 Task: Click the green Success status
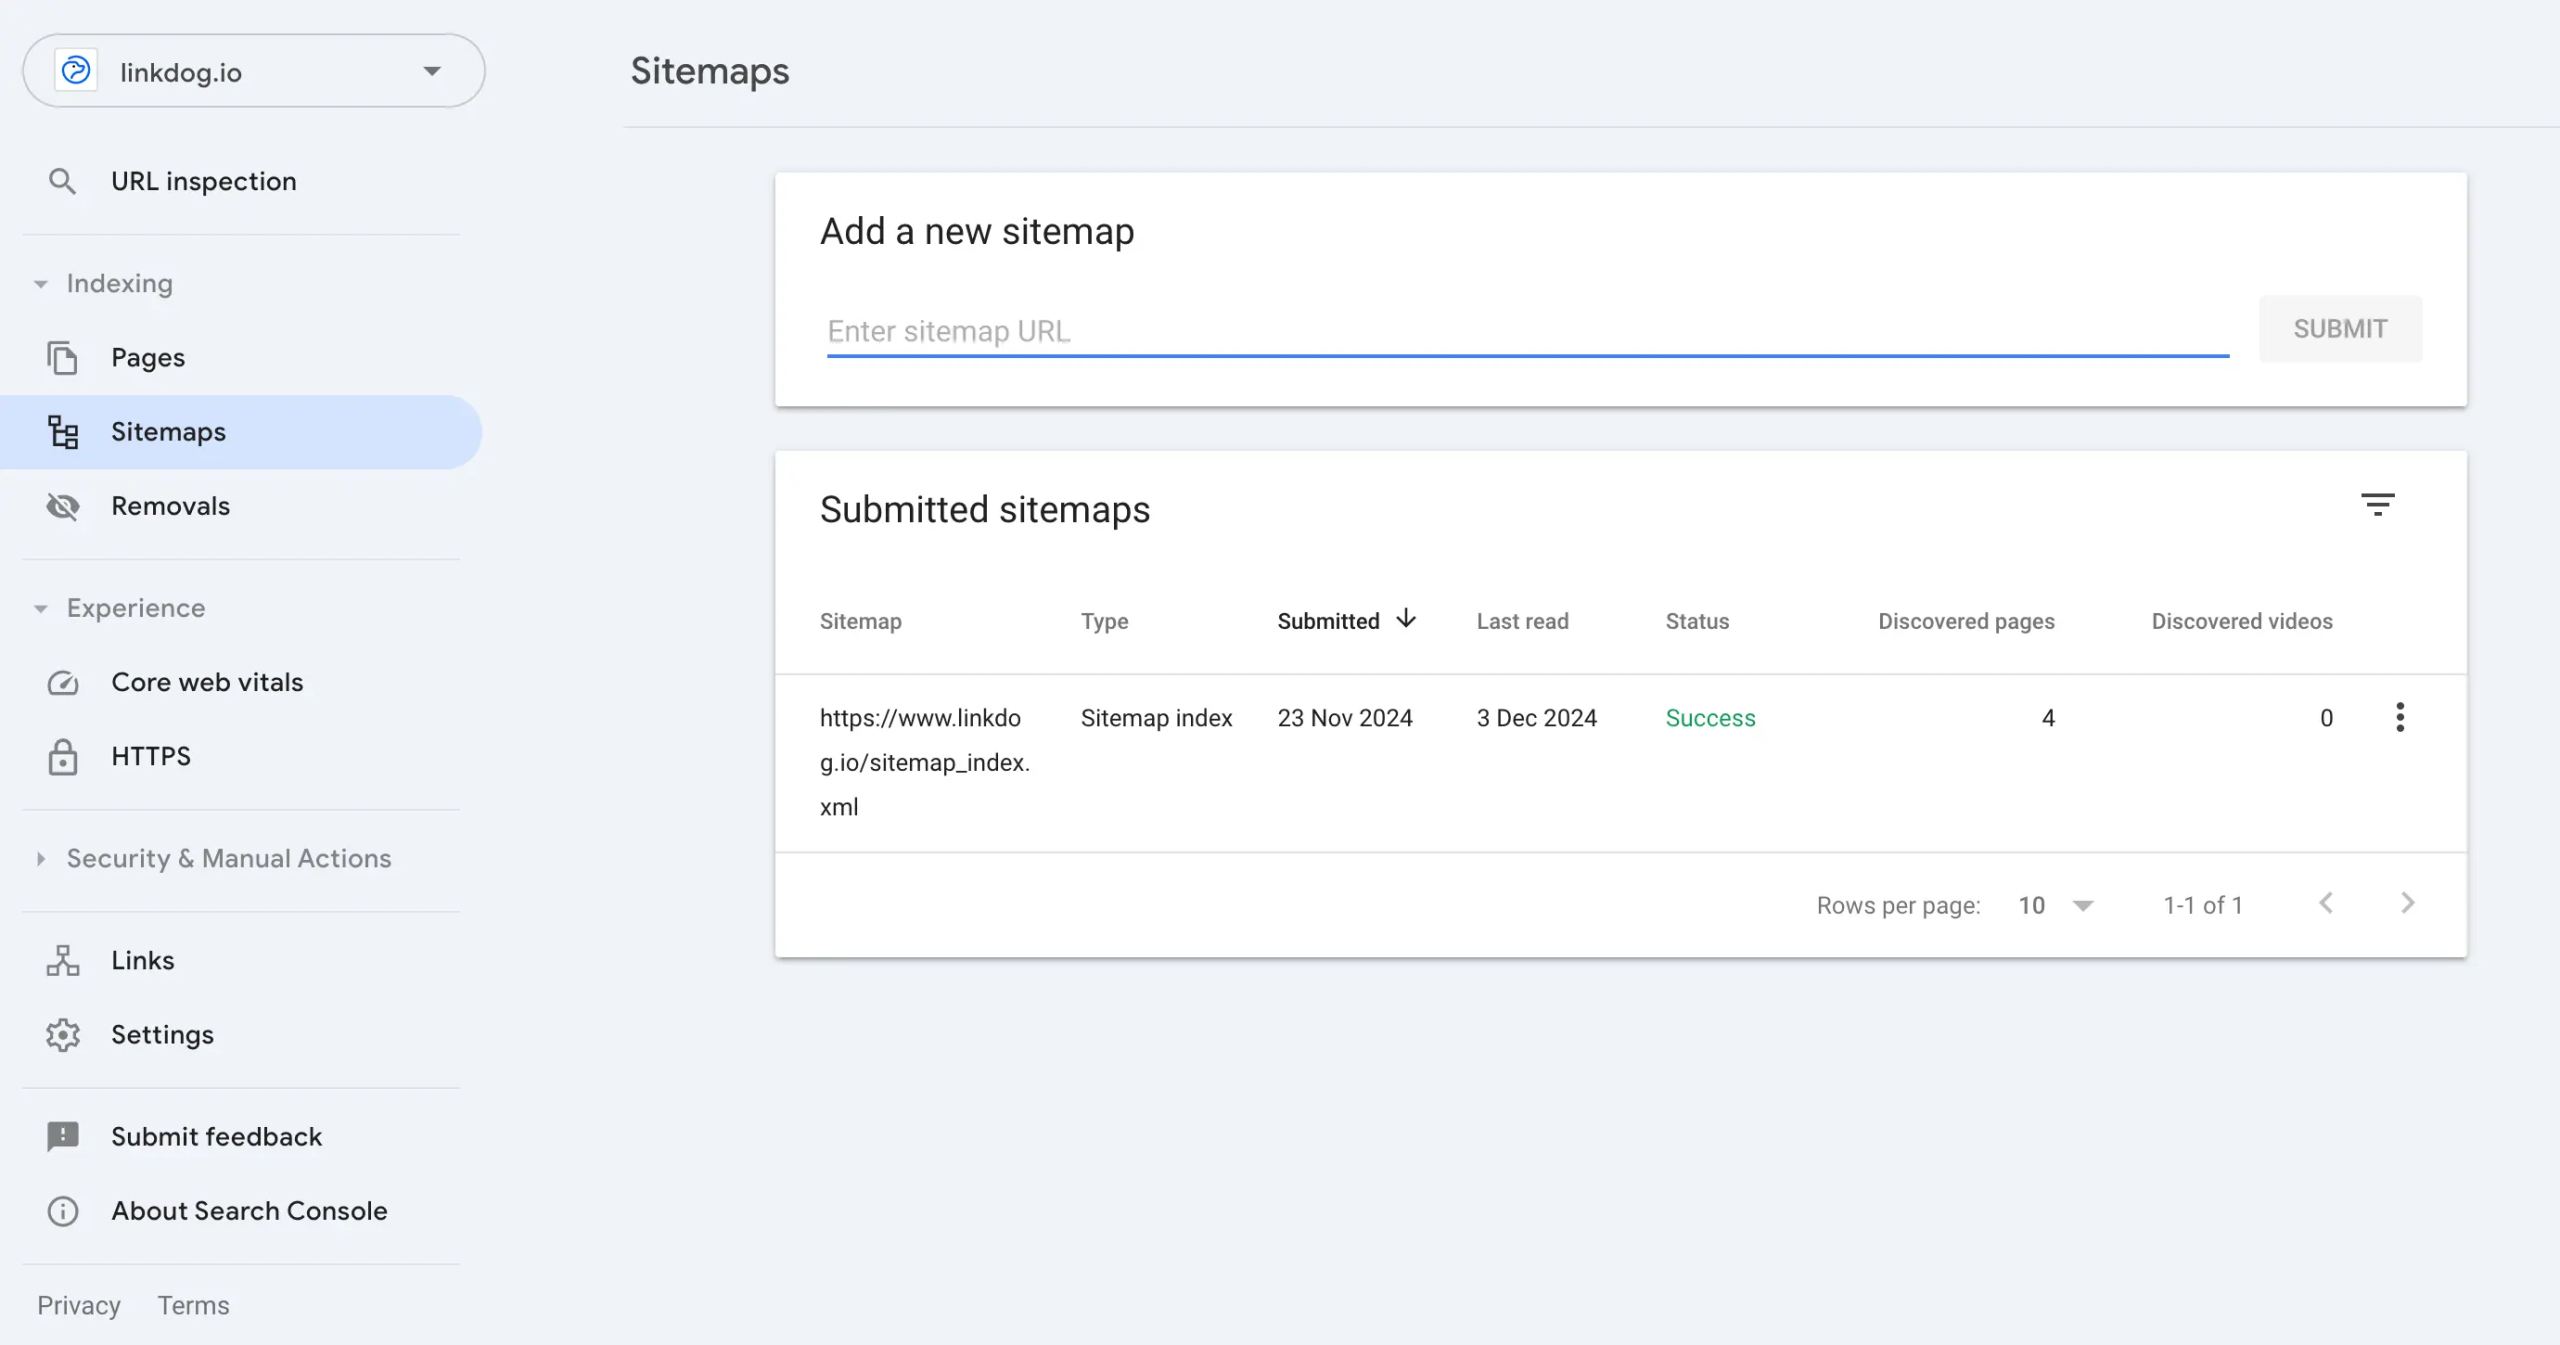click(x=1710, y=718)
